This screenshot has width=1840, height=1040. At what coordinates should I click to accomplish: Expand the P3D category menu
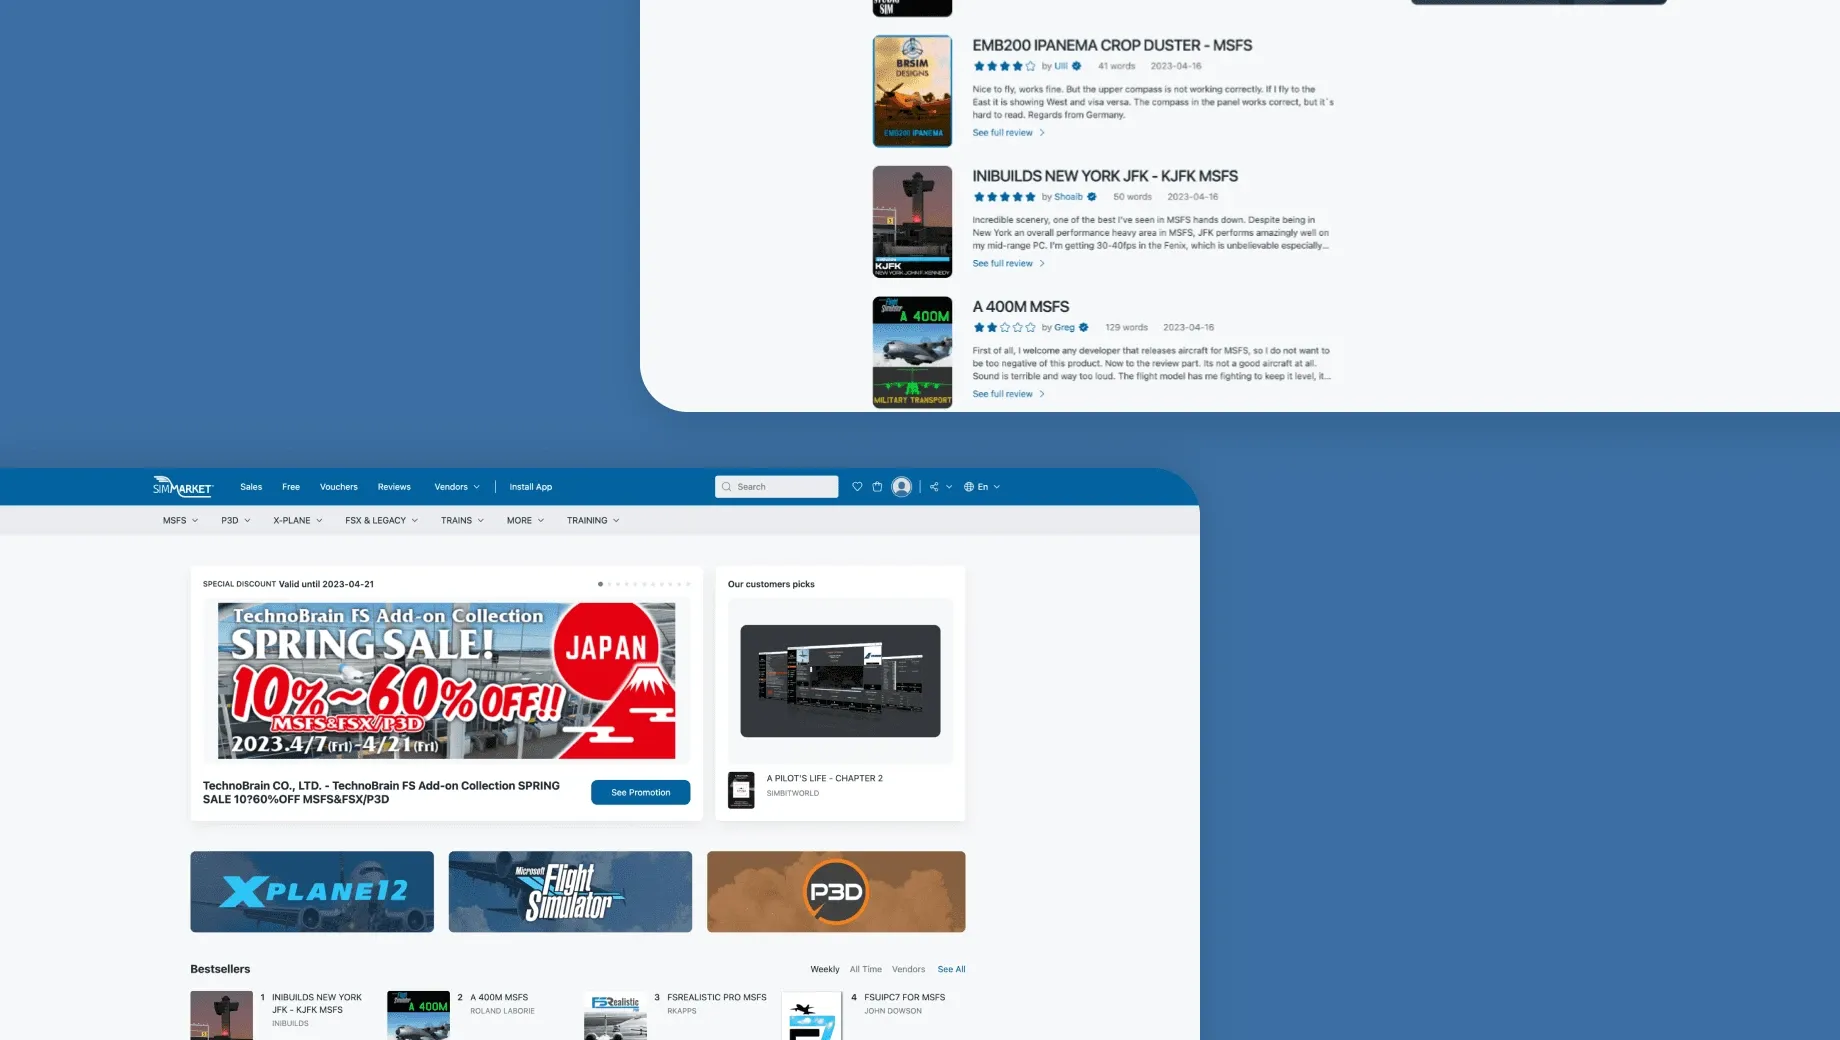pyautogui.click(x=236, y=521)
